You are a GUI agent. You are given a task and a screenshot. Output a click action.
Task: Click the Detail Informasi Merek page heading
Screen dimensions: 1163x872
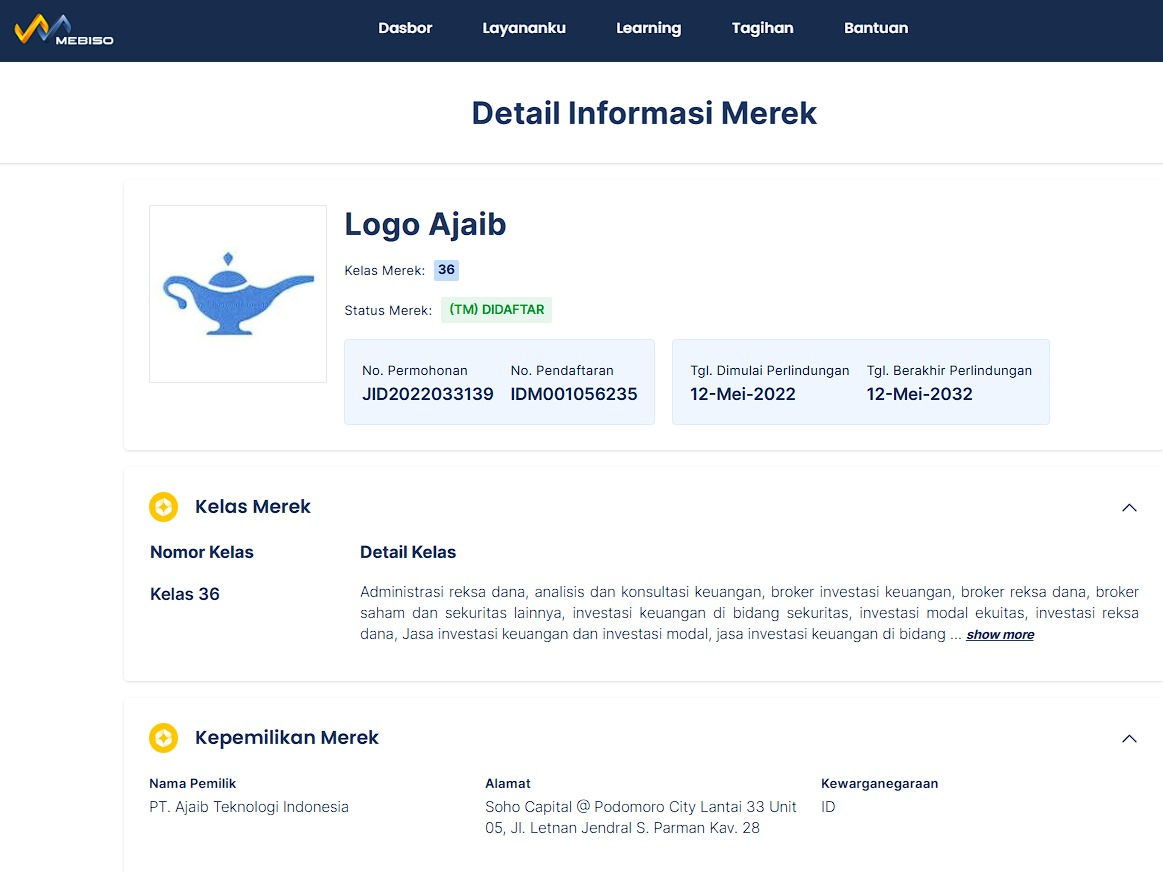(644, 113)
